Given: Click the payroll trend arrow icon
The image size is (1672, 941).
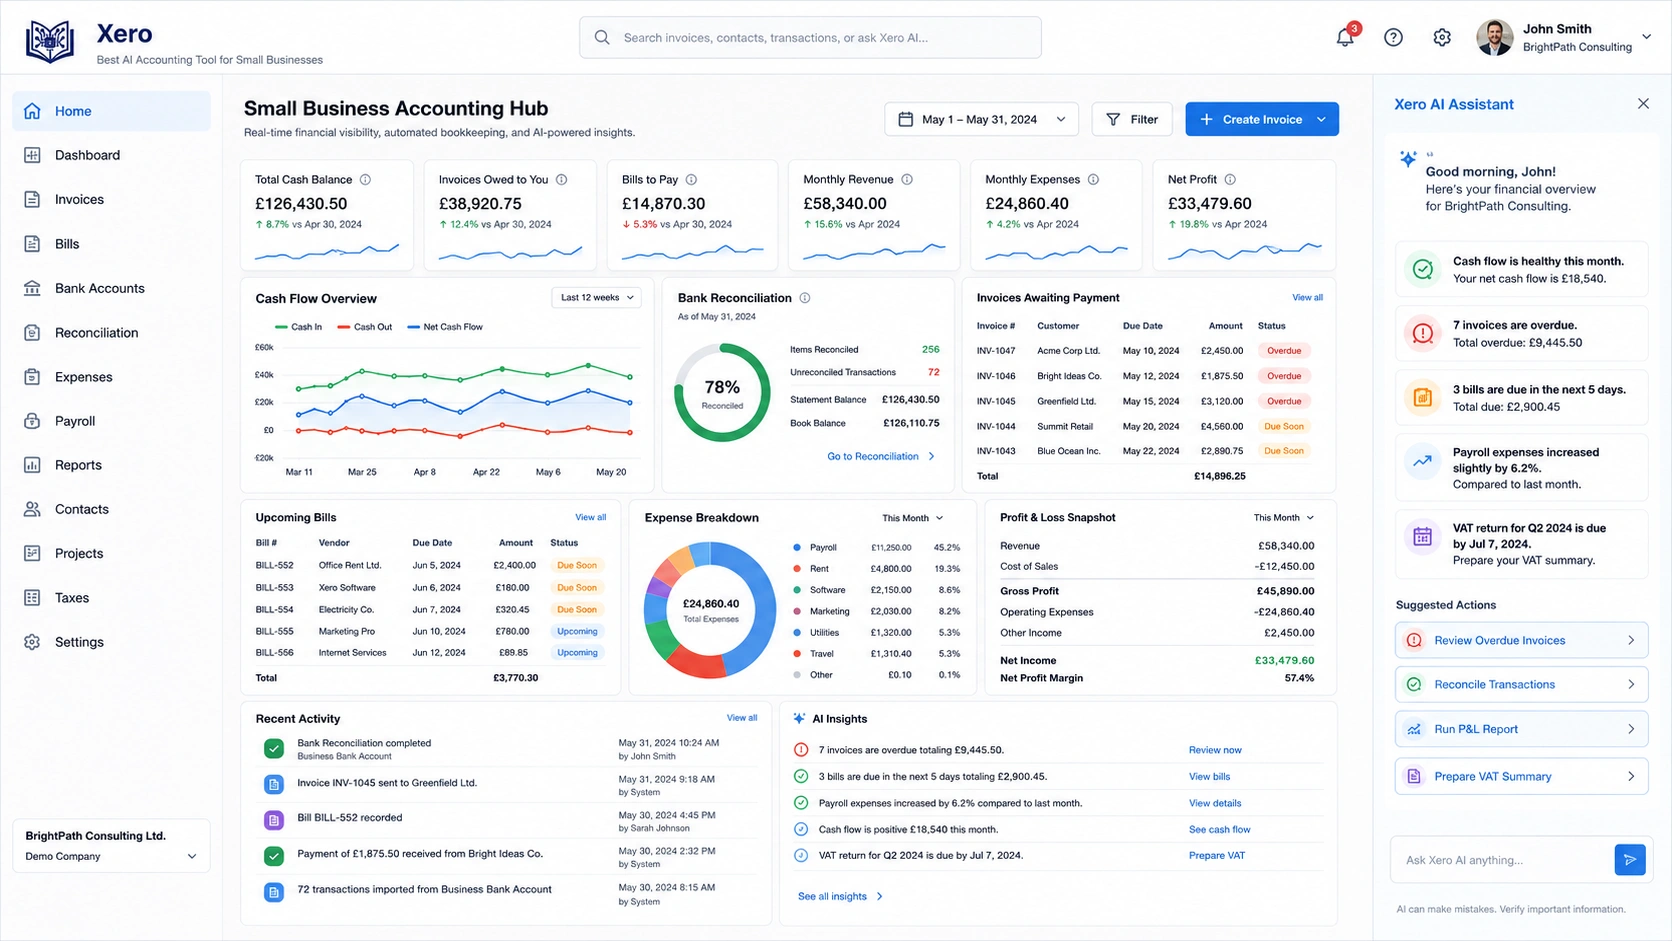Looking at the screenshot, I should (1422, 461).
